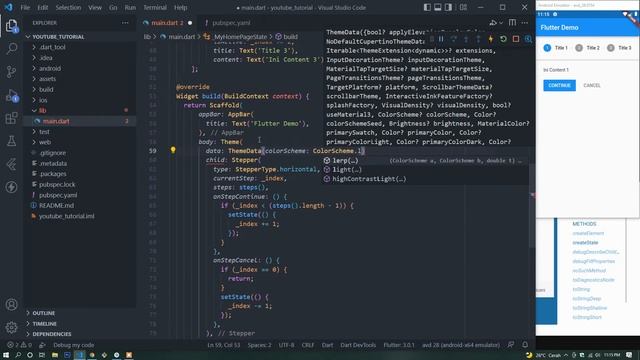This screenshot has width=640, height=360.
Task: Open Source Control view in activity bar
Action: tap(11, 71)
